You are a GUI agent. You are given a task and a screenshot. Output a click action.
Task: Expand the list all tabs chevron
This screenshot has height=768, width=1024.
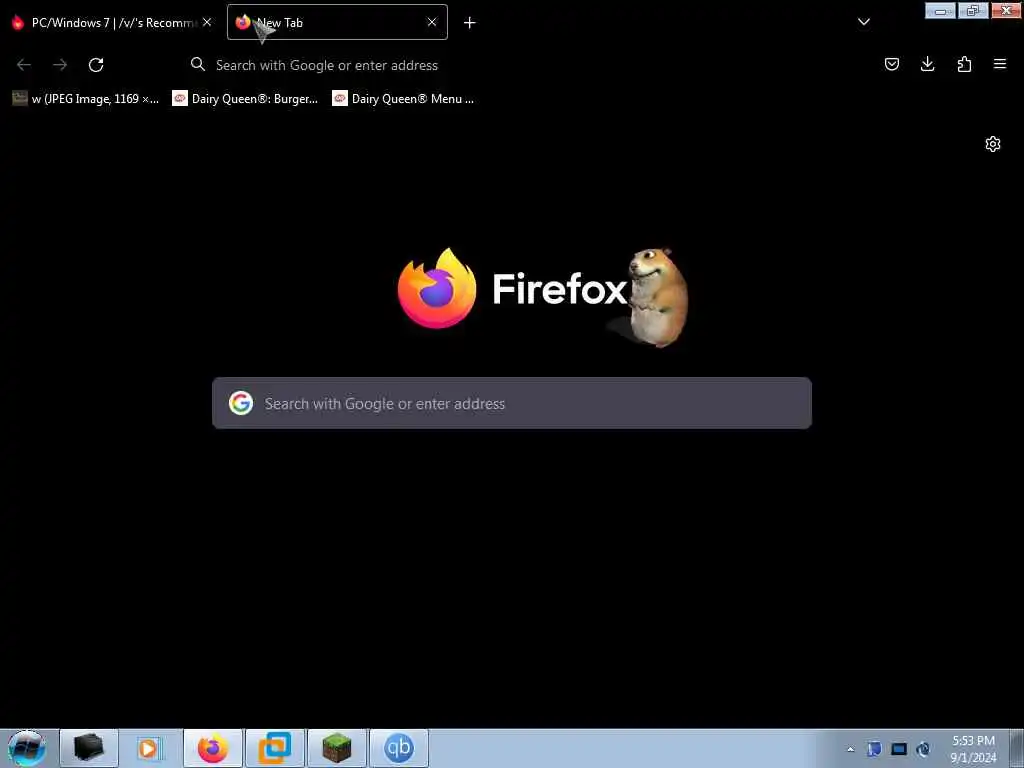[863, 22]
